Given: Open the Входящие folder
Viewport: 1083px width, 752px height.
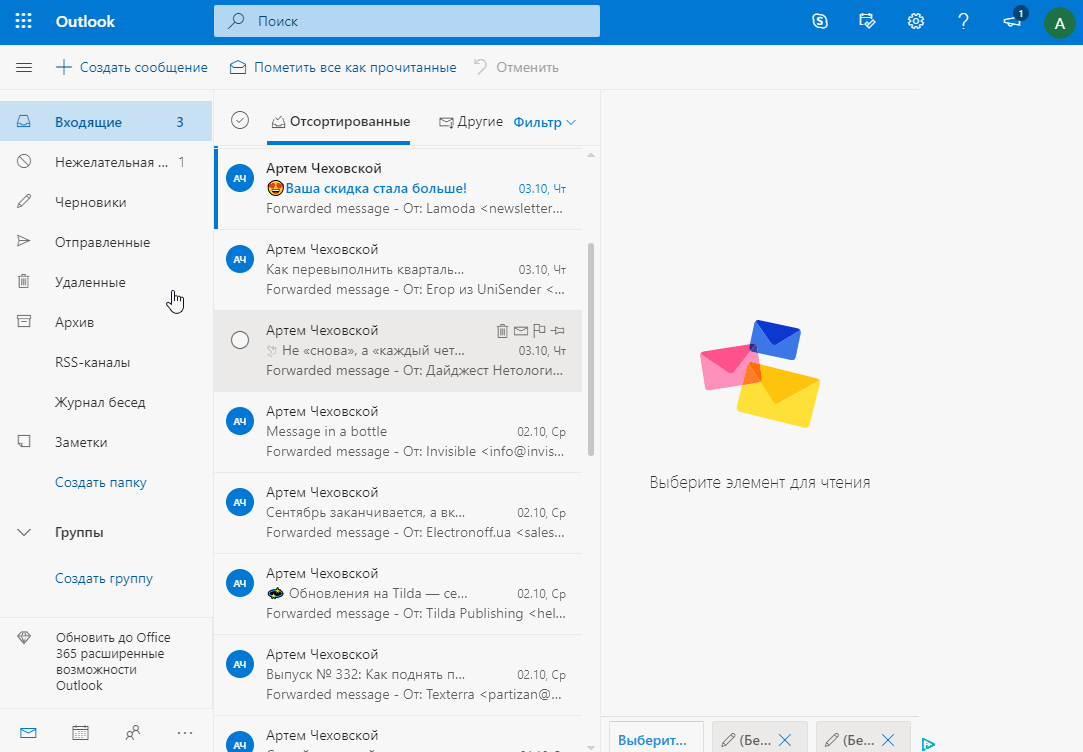Looking at the screenshot, I should 106,122.
